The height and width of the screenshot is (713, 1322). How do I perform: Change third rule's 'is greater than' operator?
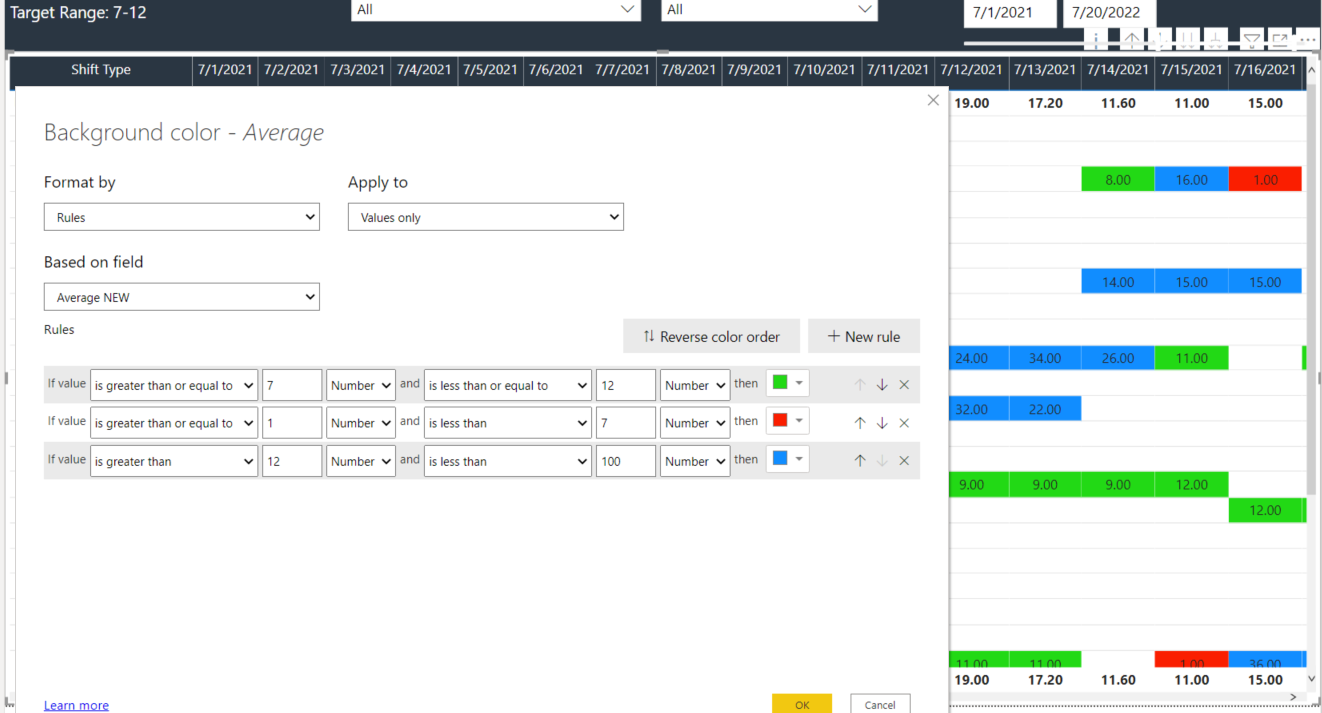pyautogui.click(x=174, y=461)
